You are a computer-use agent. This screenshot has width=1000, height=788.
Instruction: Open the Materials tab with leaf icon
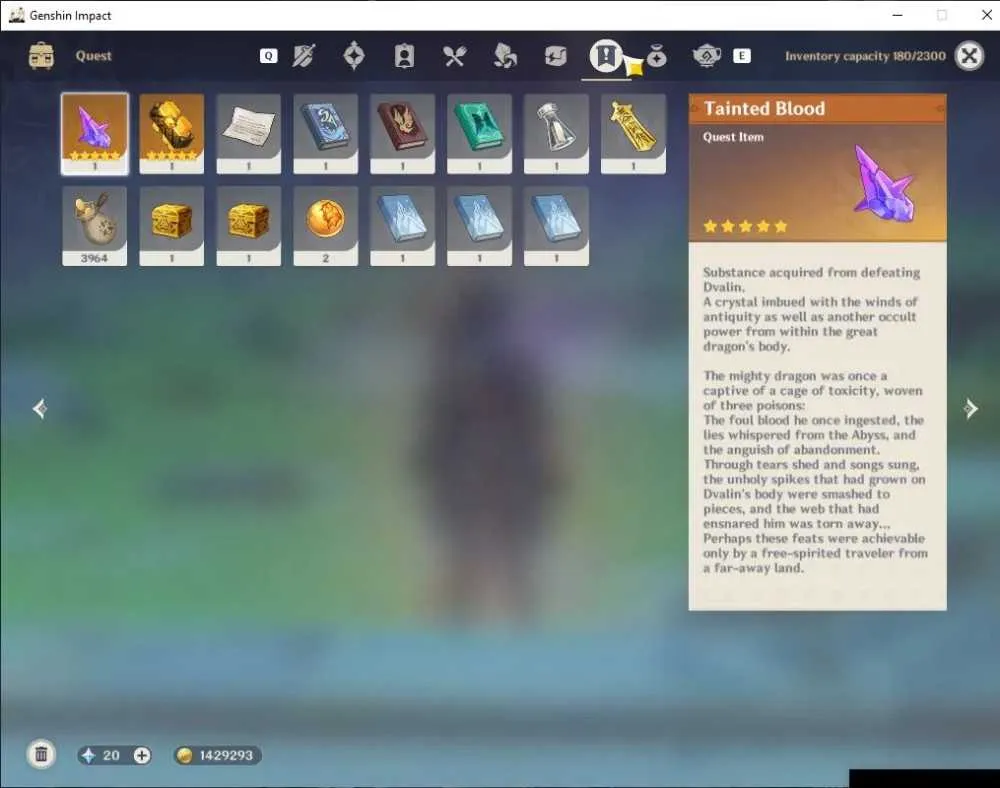coord(505,56)
